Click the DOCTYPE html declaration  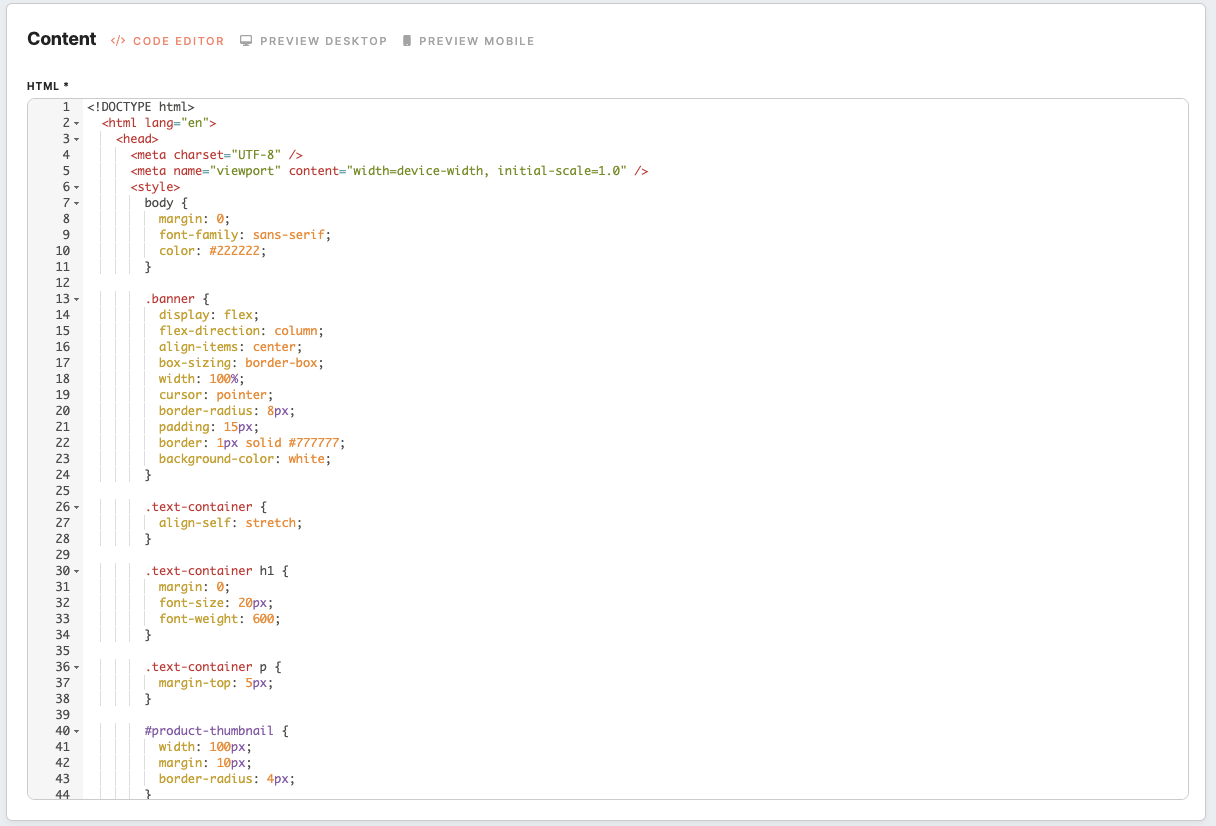tap(141, 107)
